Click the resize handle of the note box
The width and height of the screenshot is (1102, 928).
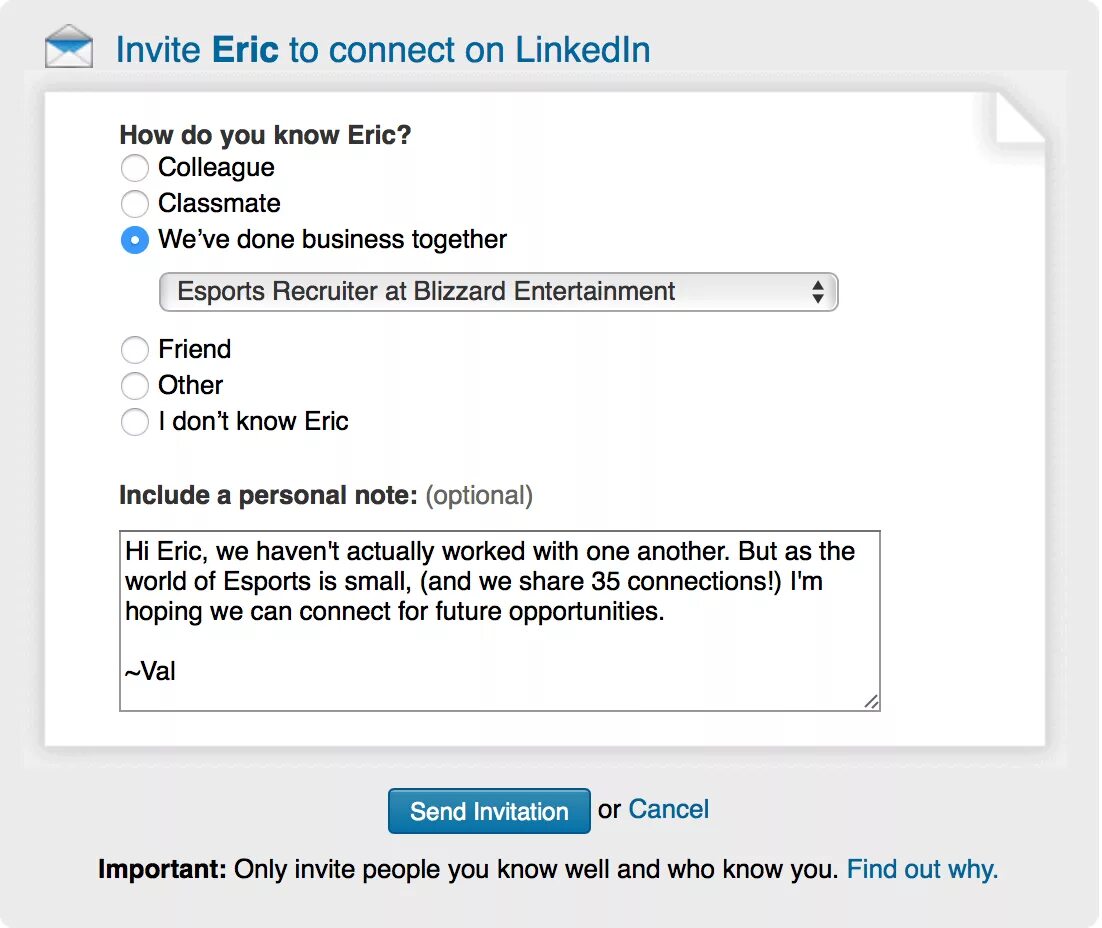[x=871, y=702]
